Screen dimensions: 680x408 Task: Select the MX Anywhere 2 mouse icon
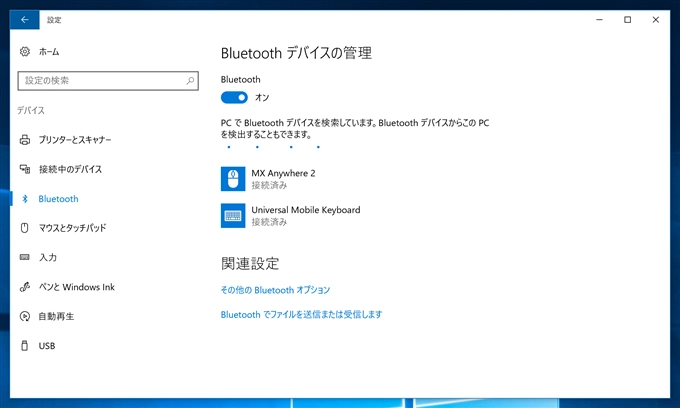click(x=233, y=179)
